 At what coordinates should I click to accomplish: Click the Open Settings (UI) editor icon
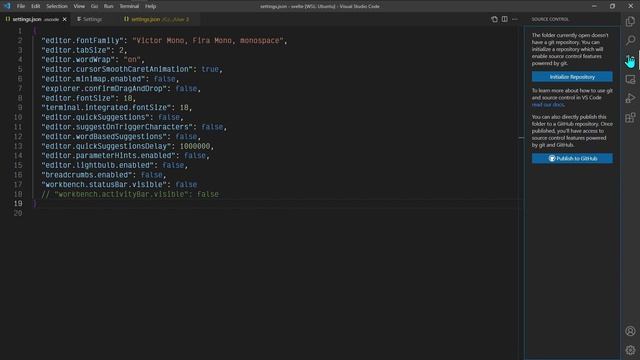coord(494,19)
